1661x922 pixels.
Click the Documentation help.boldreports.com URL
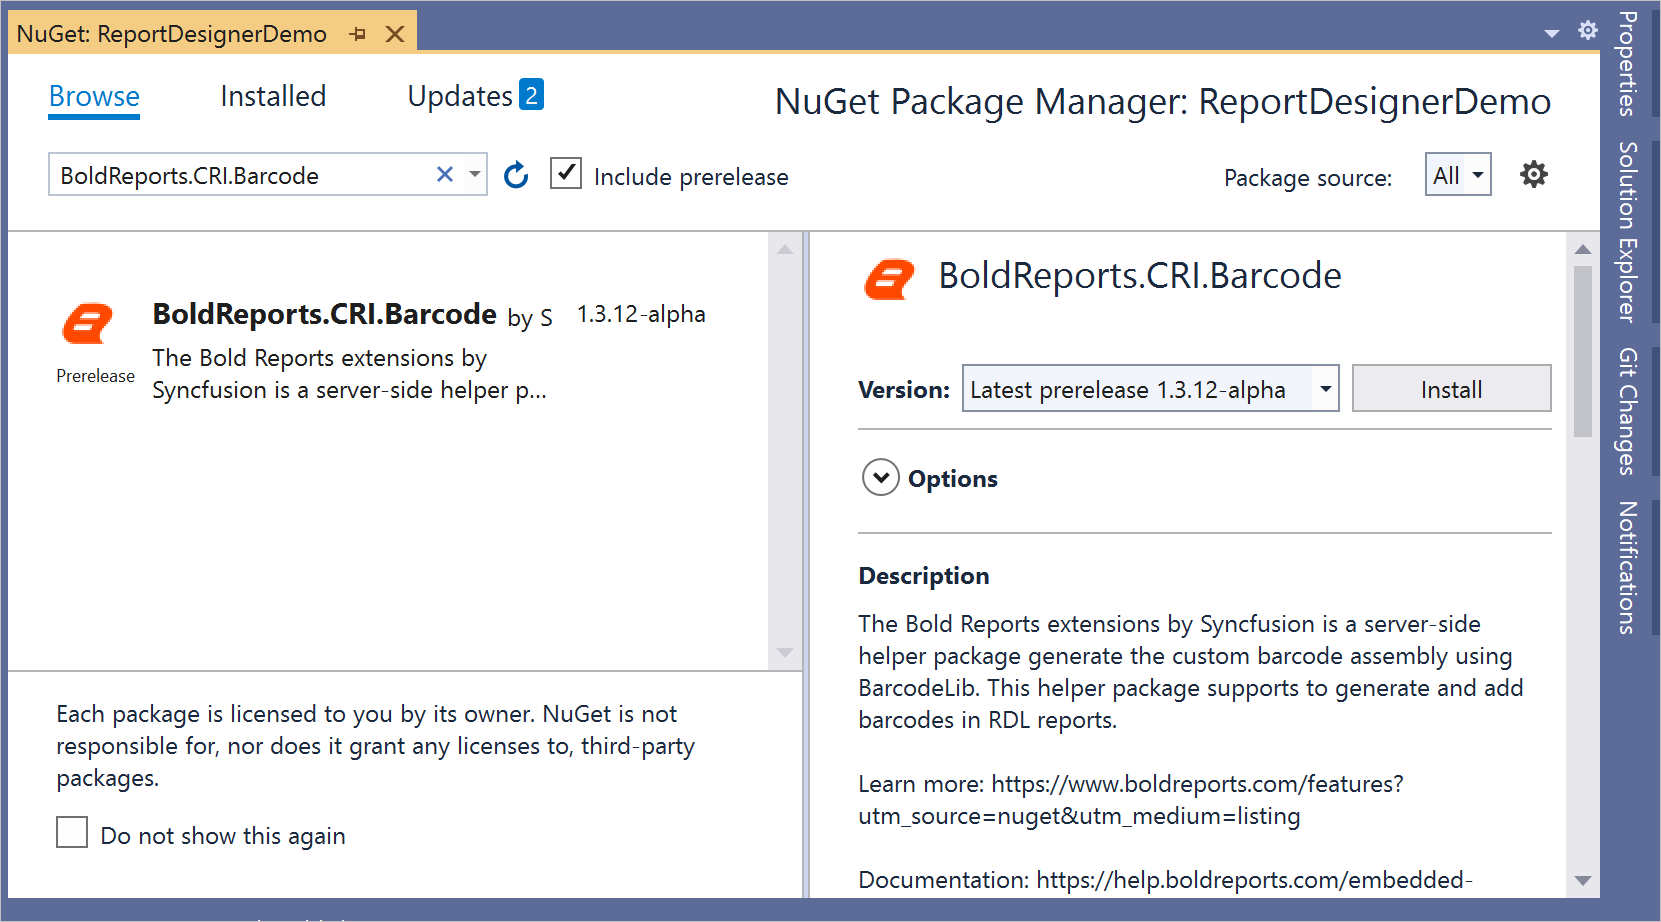[1254, 880]
